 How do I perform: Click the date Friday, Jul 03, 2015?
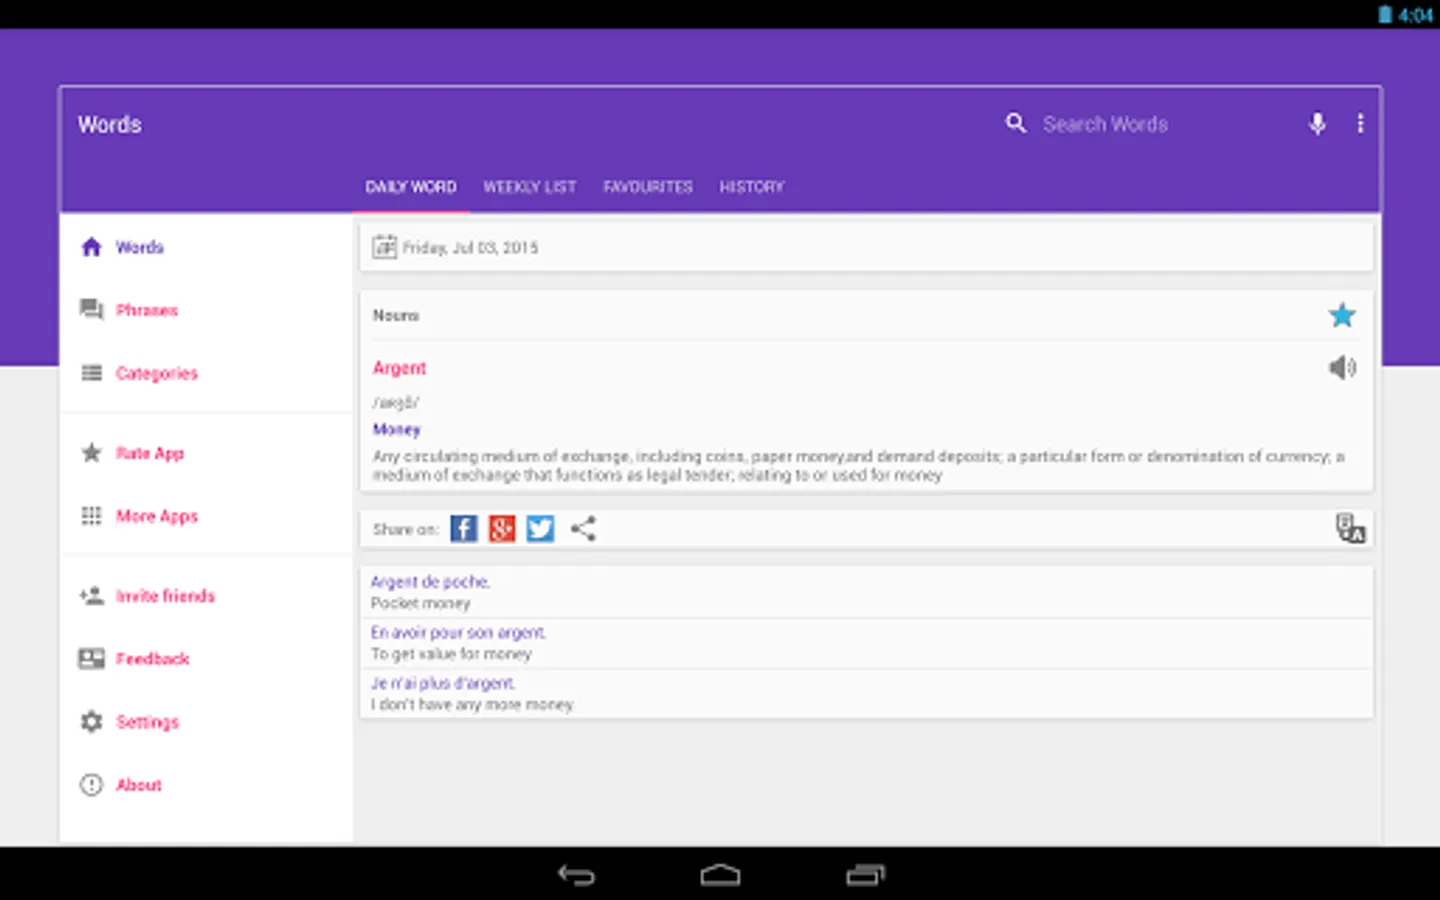coord(470,247)
